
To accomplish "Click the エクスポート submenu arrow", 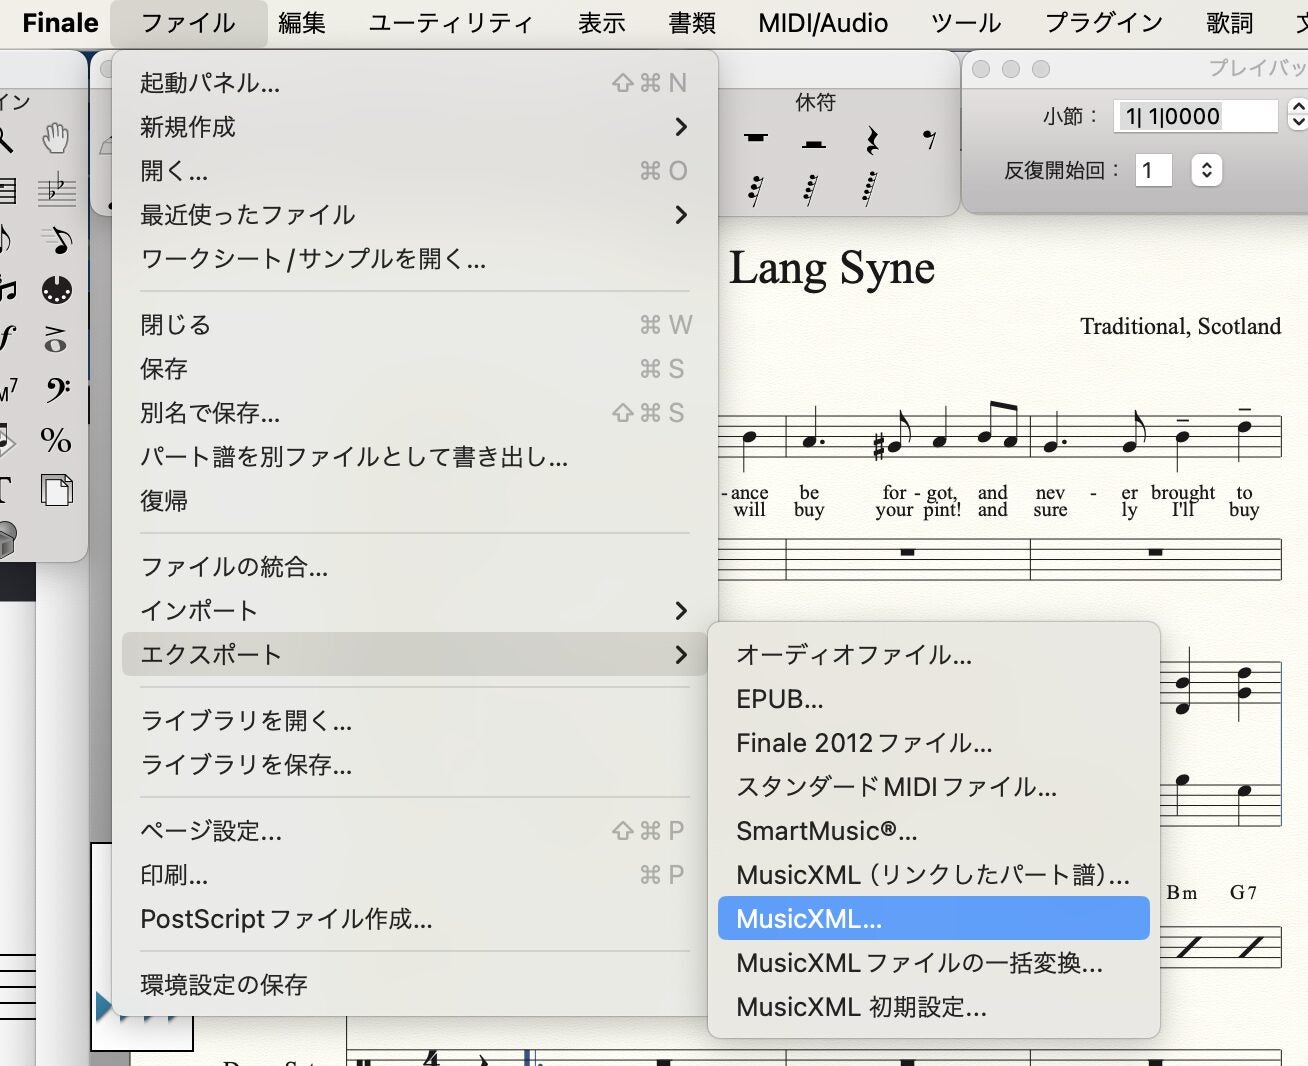I will coord(681,655).
